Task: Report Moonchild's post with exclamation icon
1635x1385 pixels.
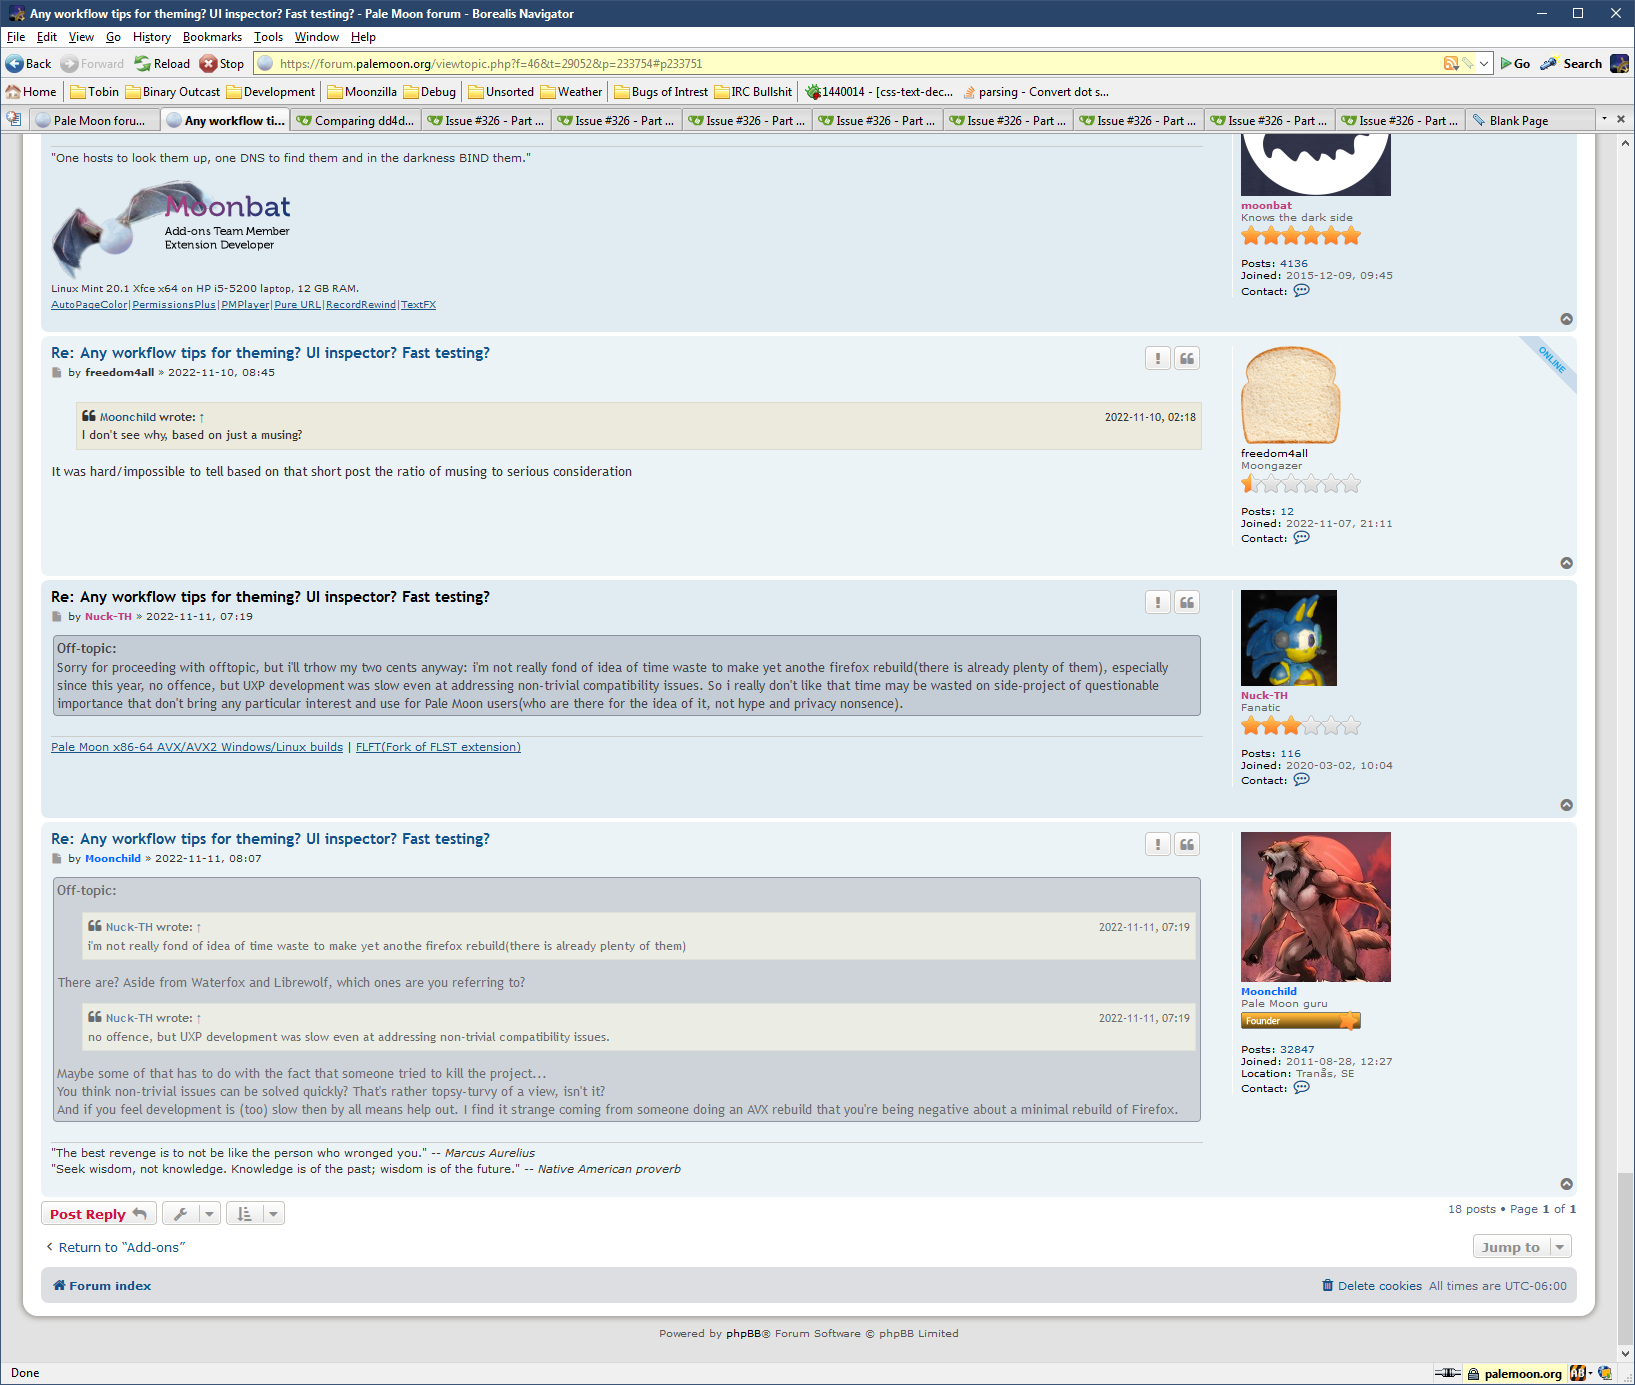Action: pyautogui.click(x=1158, y=844)
